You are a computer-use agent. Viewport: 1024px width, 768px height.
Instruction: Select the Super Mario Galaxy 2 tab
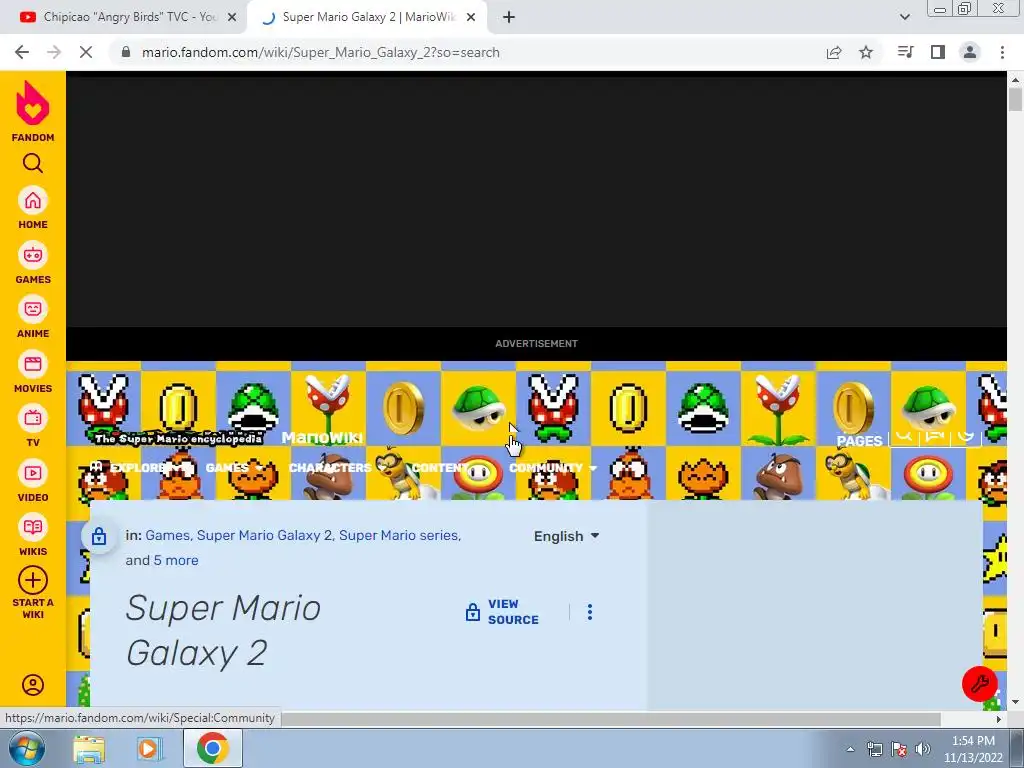(367, 18)
